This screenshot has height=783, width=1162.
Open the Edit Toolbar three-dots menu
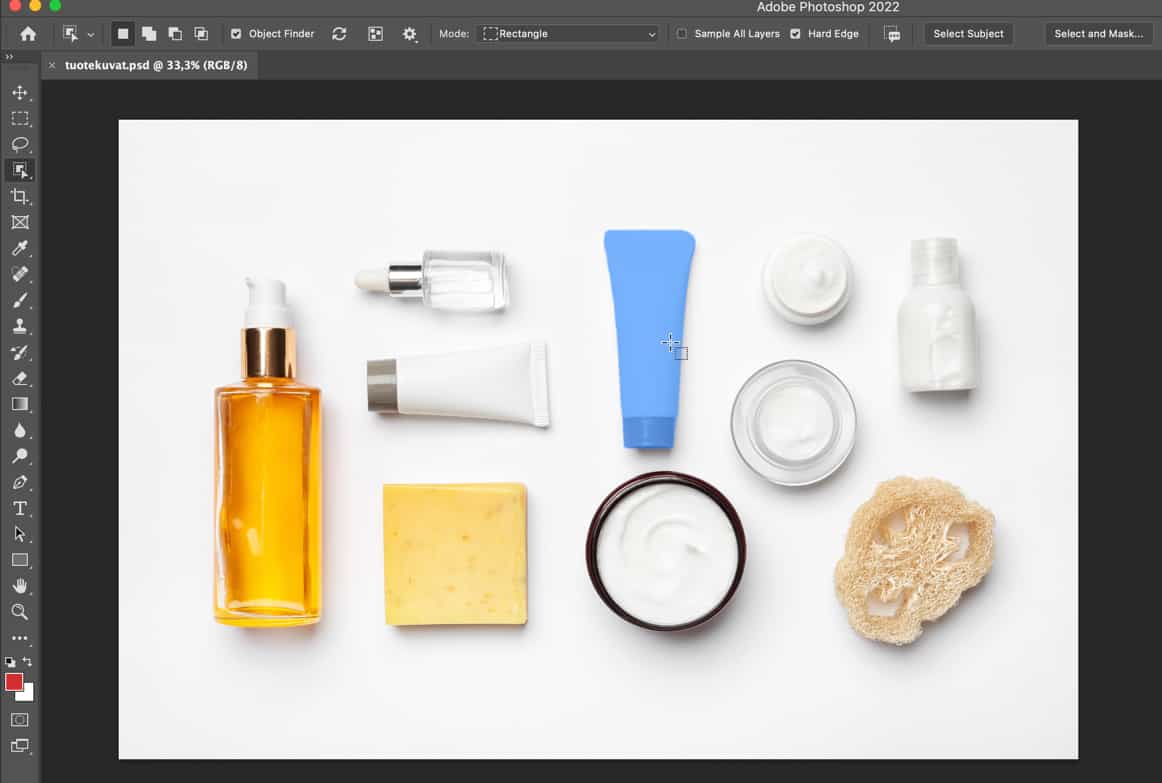coord(20,638)
